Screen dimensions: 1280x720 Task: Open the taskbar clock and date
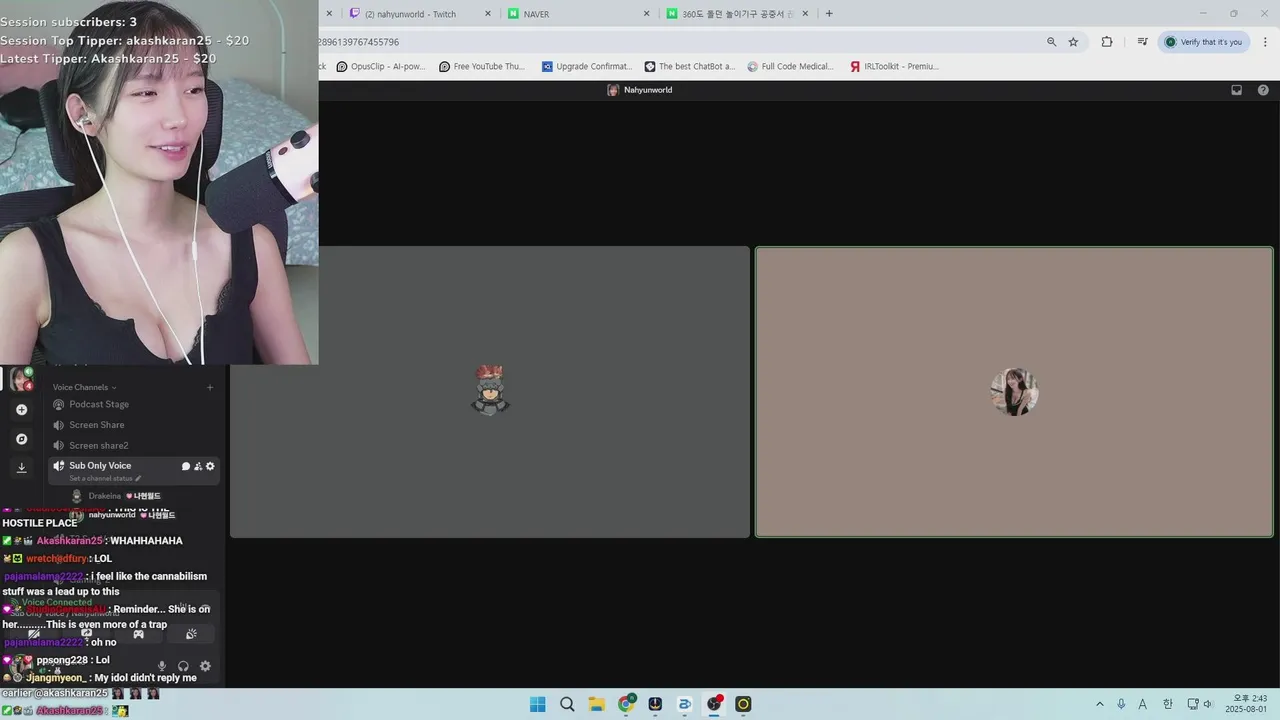1248,704
